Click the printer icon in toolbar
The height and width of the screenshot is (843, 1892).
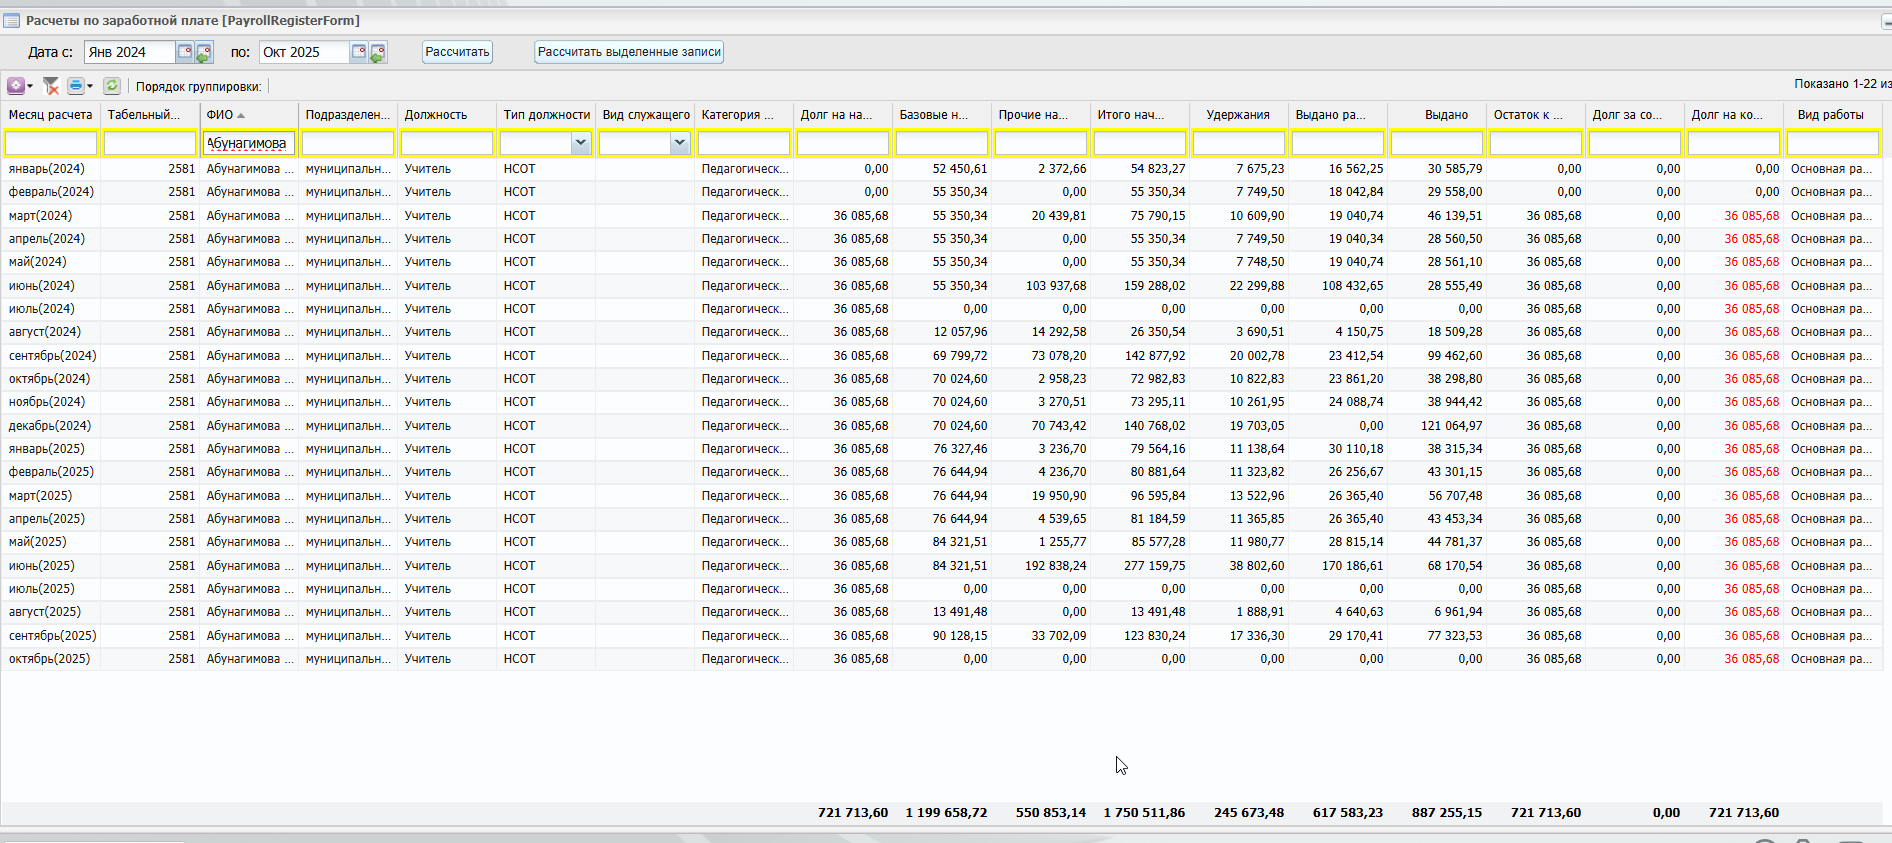(x=75, y=86)
